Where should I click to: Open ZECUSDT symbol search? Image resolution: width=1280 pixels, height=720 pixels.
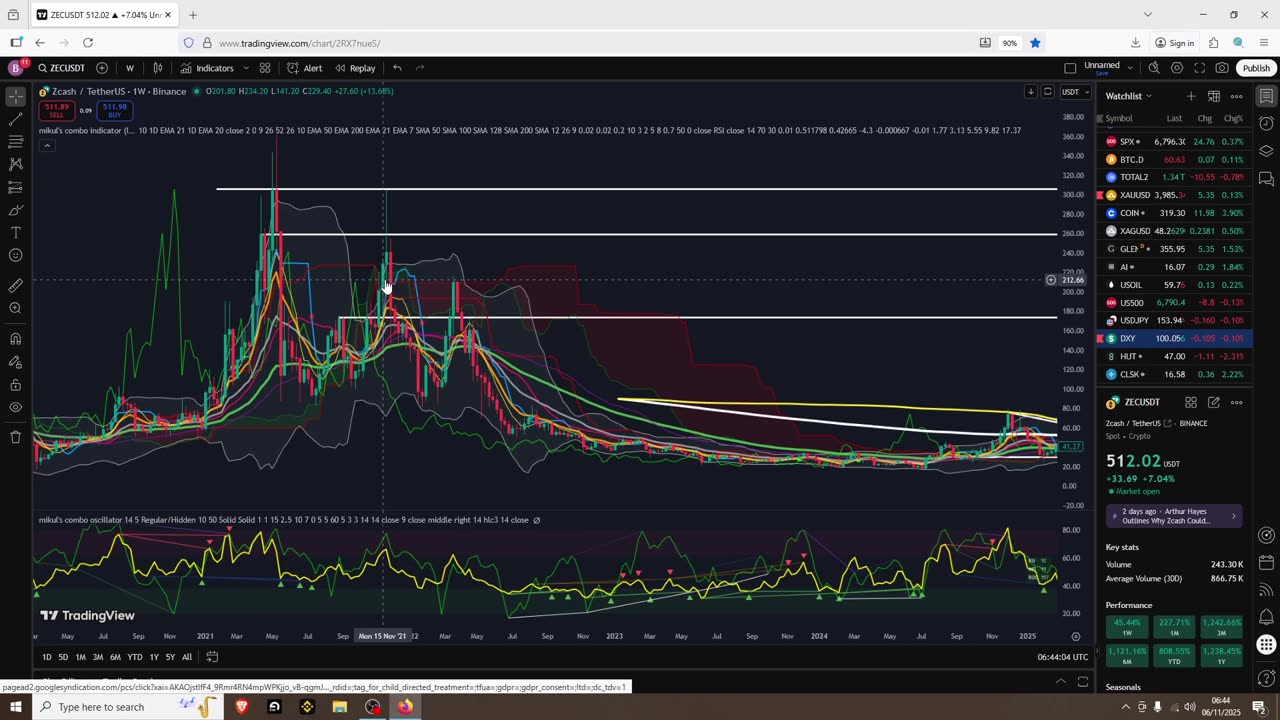[62, 68]
